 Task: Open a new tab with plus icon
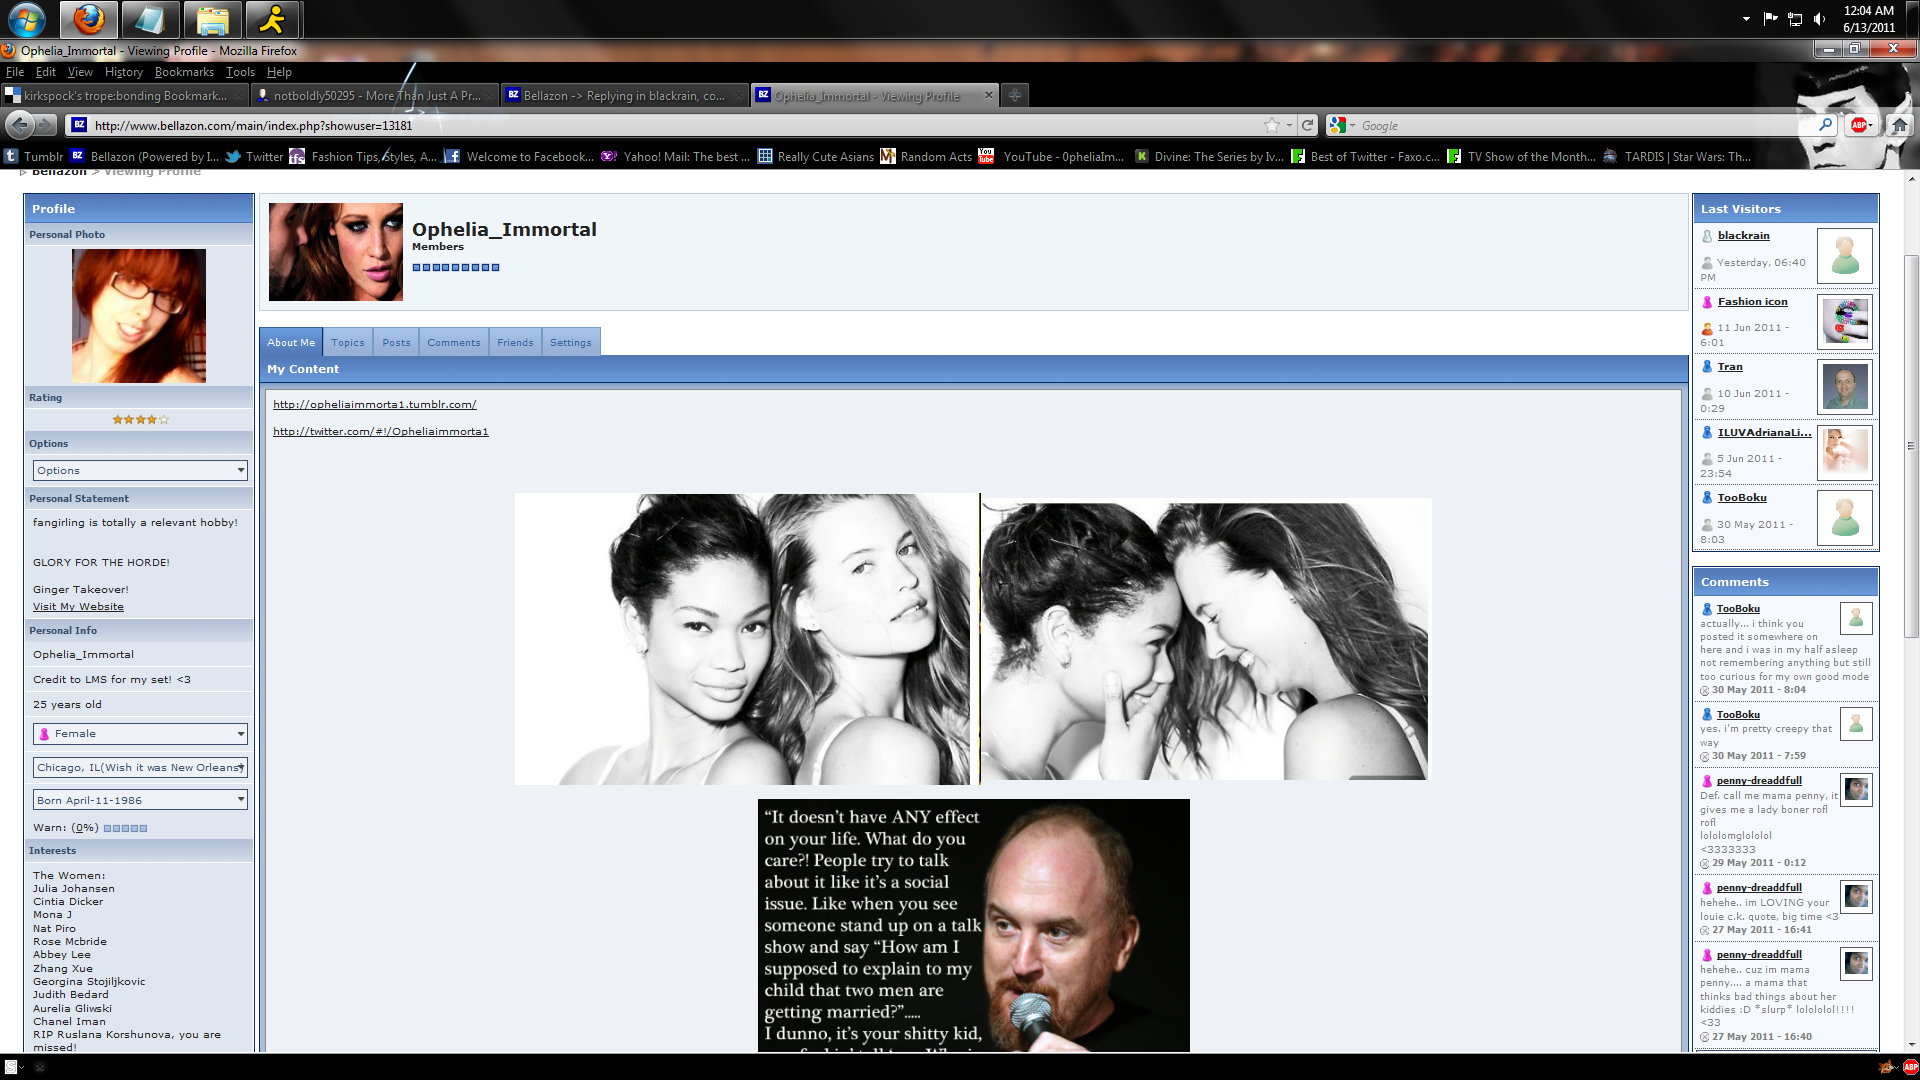[1014, 95]
